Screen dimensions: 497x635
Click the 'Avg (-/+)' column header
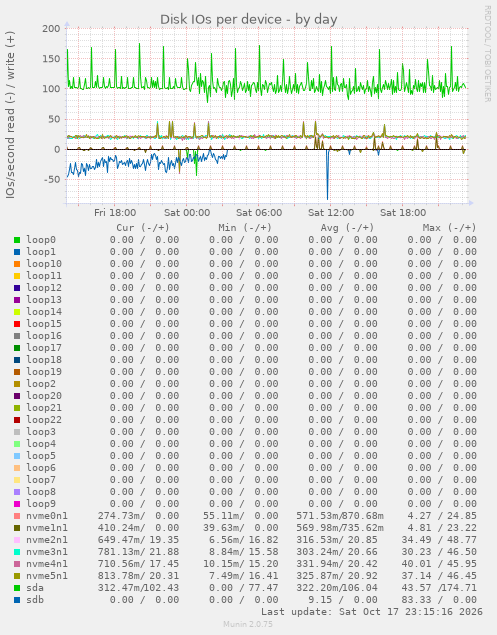click(347, 228)
